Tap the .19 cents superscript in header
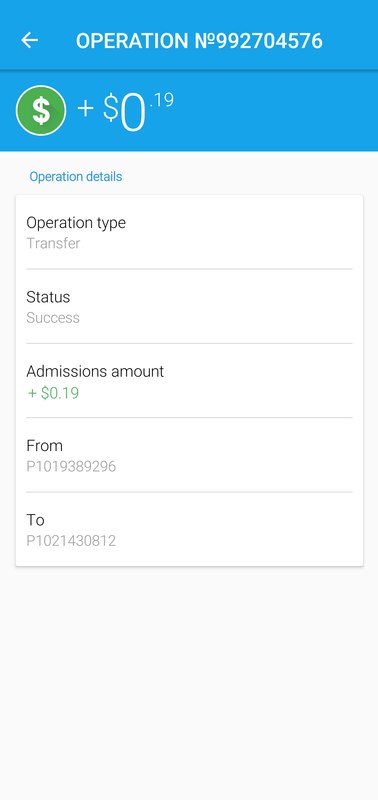This screenshot has width=378, height=800. point(162,100)
